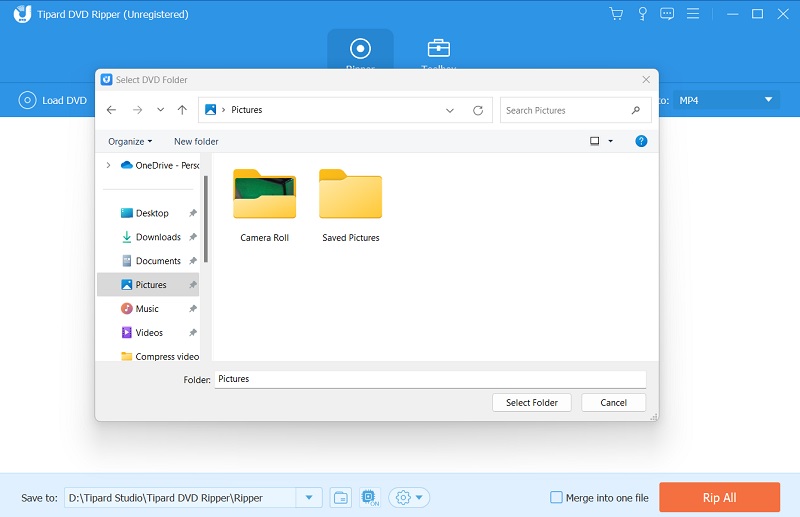The width and height of the screenshot is (800, 517).
Task: Toggle hardware acceleration chip icon
Action: click(x=369, y=498)
